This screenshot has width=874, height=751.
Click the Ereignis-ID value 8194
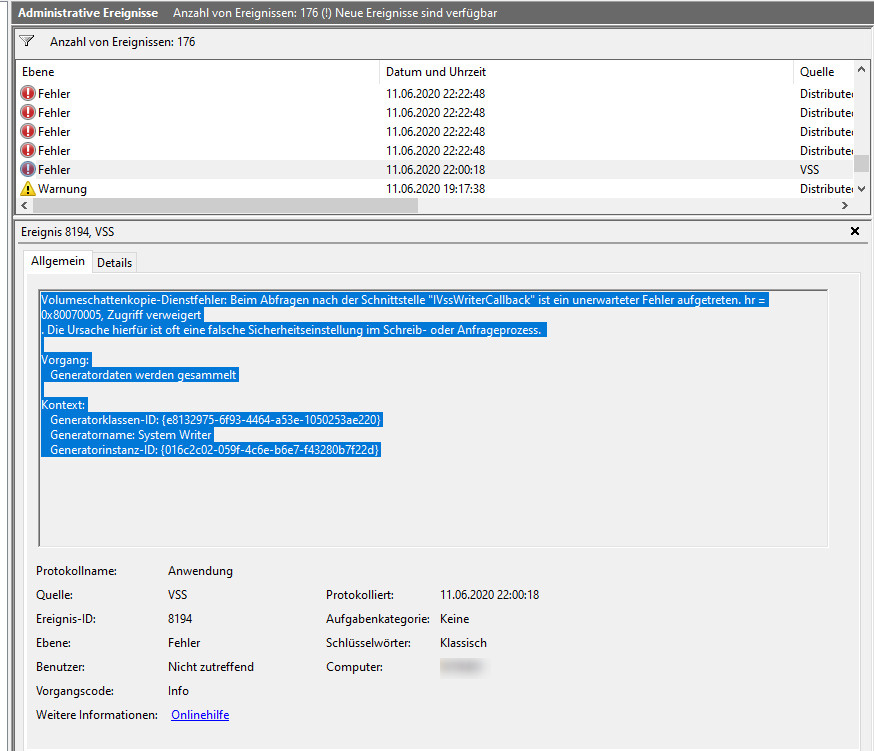[180, 619]
